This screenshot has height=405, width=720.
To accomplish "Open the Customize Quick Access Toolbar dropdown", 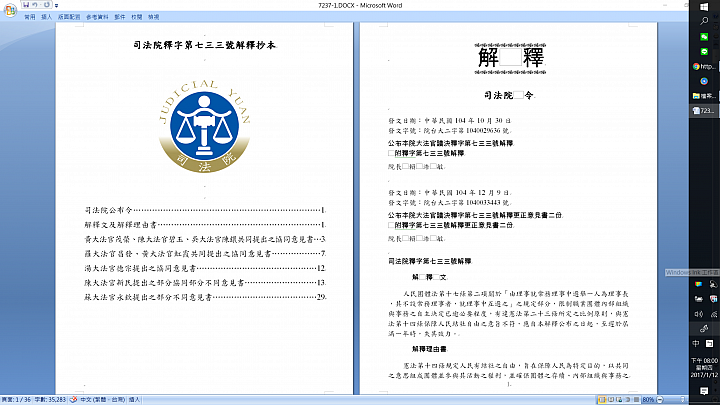I will (56, 6).
